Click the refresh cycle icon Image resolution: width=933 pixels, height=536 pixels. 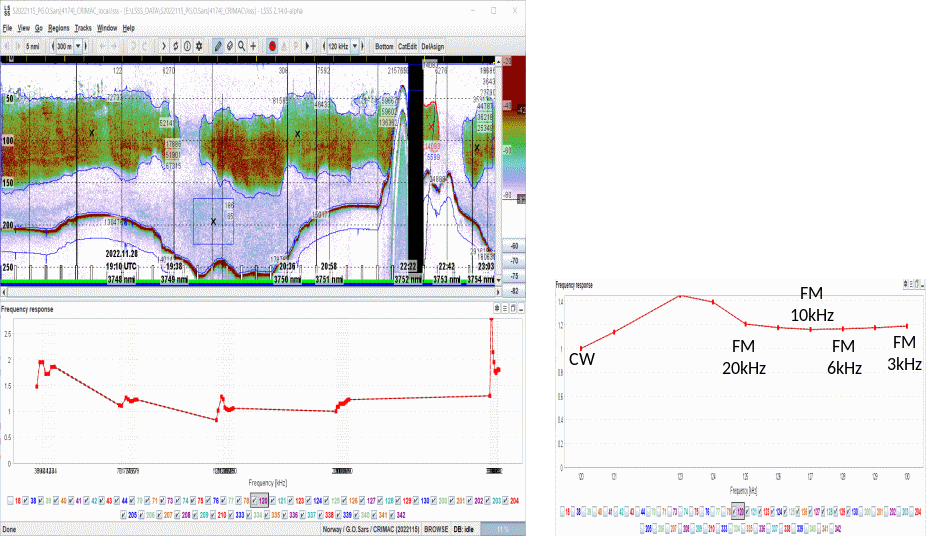pos(176,46)
